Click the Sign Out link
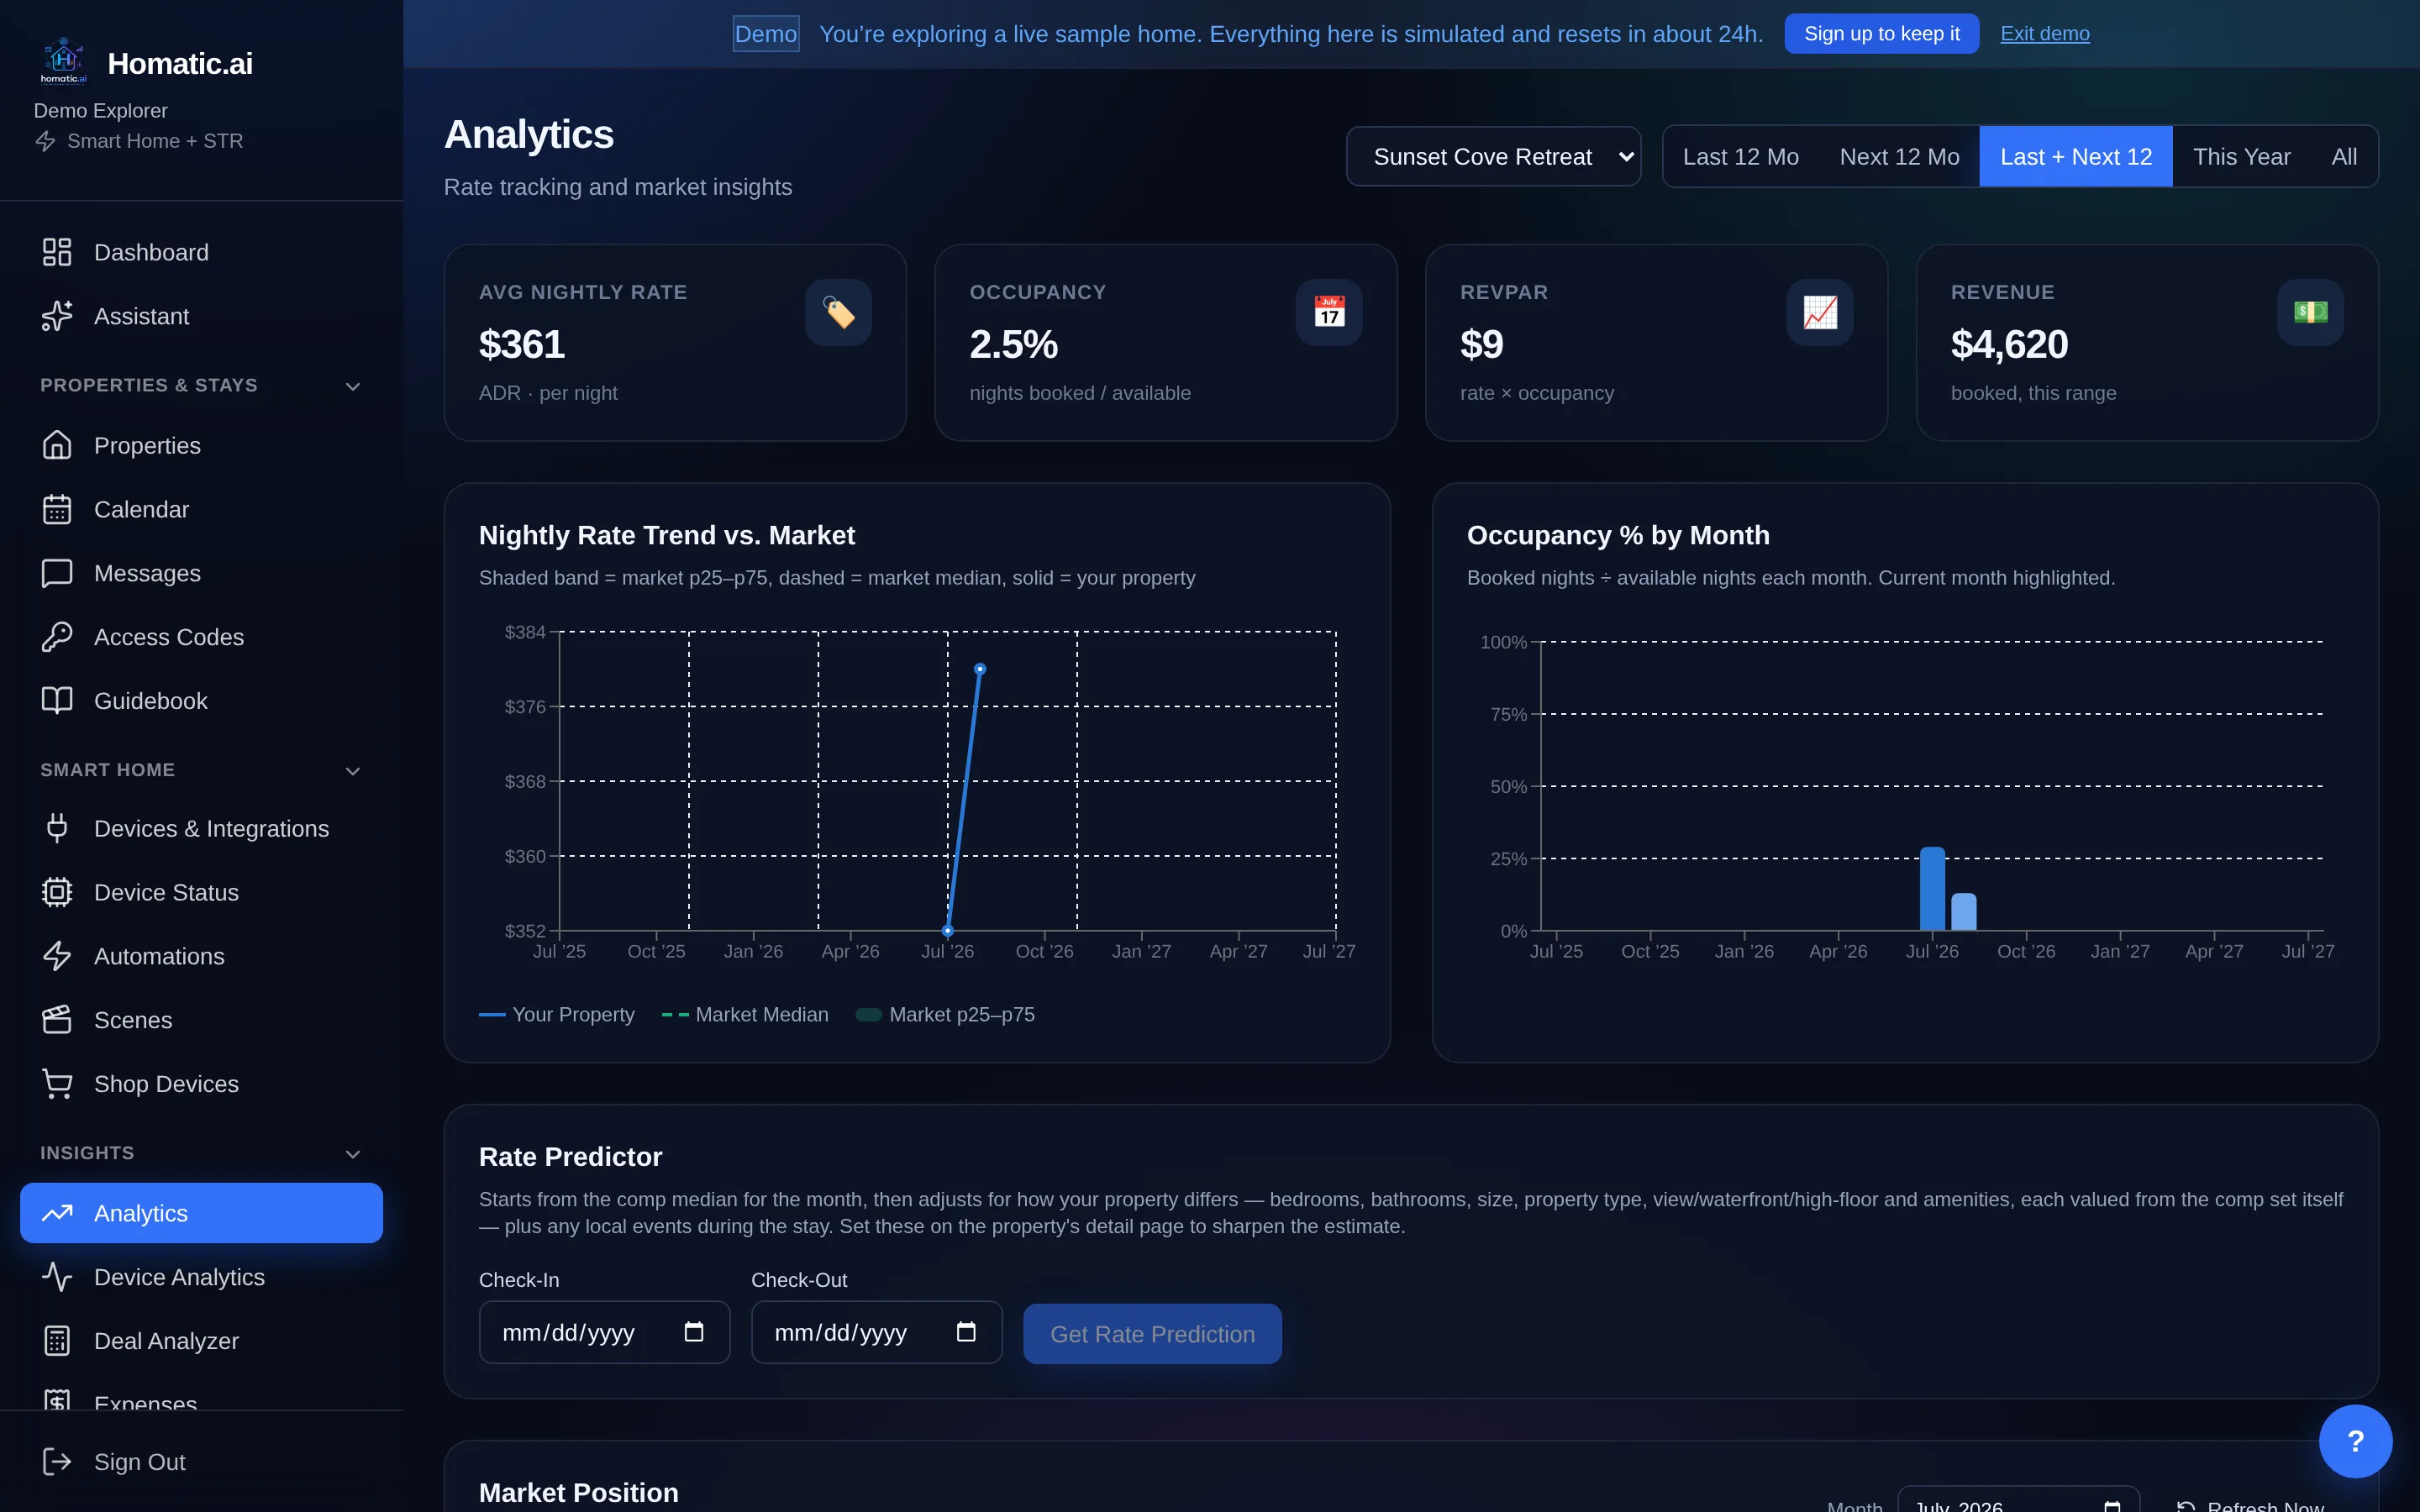 tap(201, 1461)
